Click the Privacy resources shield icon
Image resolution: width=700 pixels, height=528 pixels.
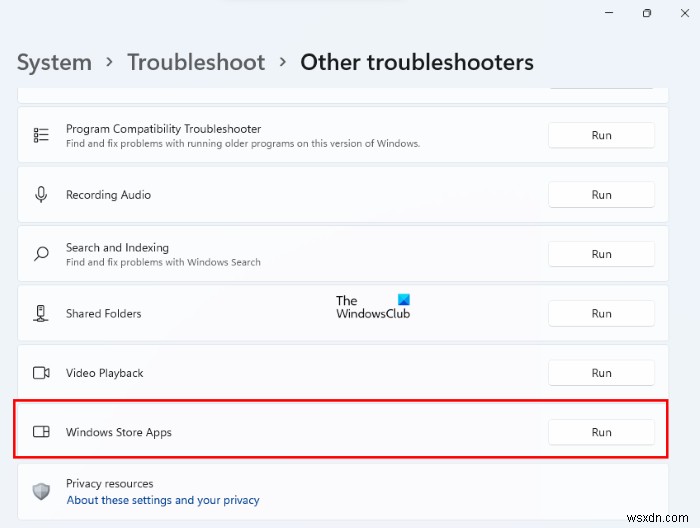pos(41,491)
